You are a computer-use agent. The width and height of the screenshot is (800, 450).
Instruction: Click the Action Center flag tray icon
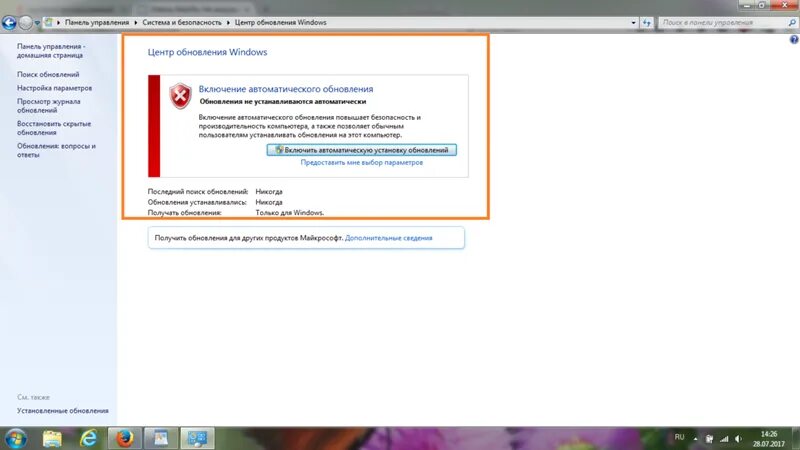coord(709,439)
